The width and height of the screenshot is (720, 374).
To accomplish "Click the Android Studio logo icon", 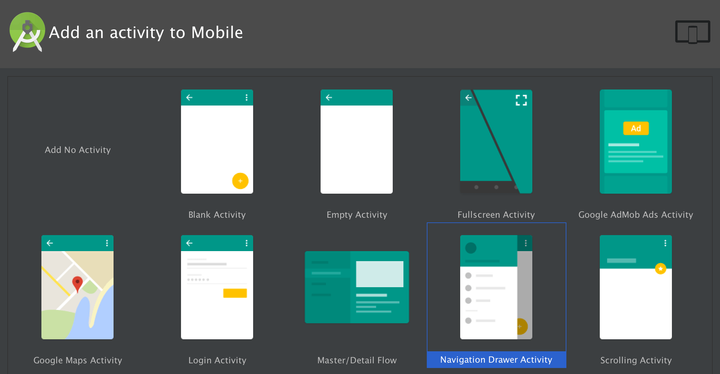I will coord(27,32).
